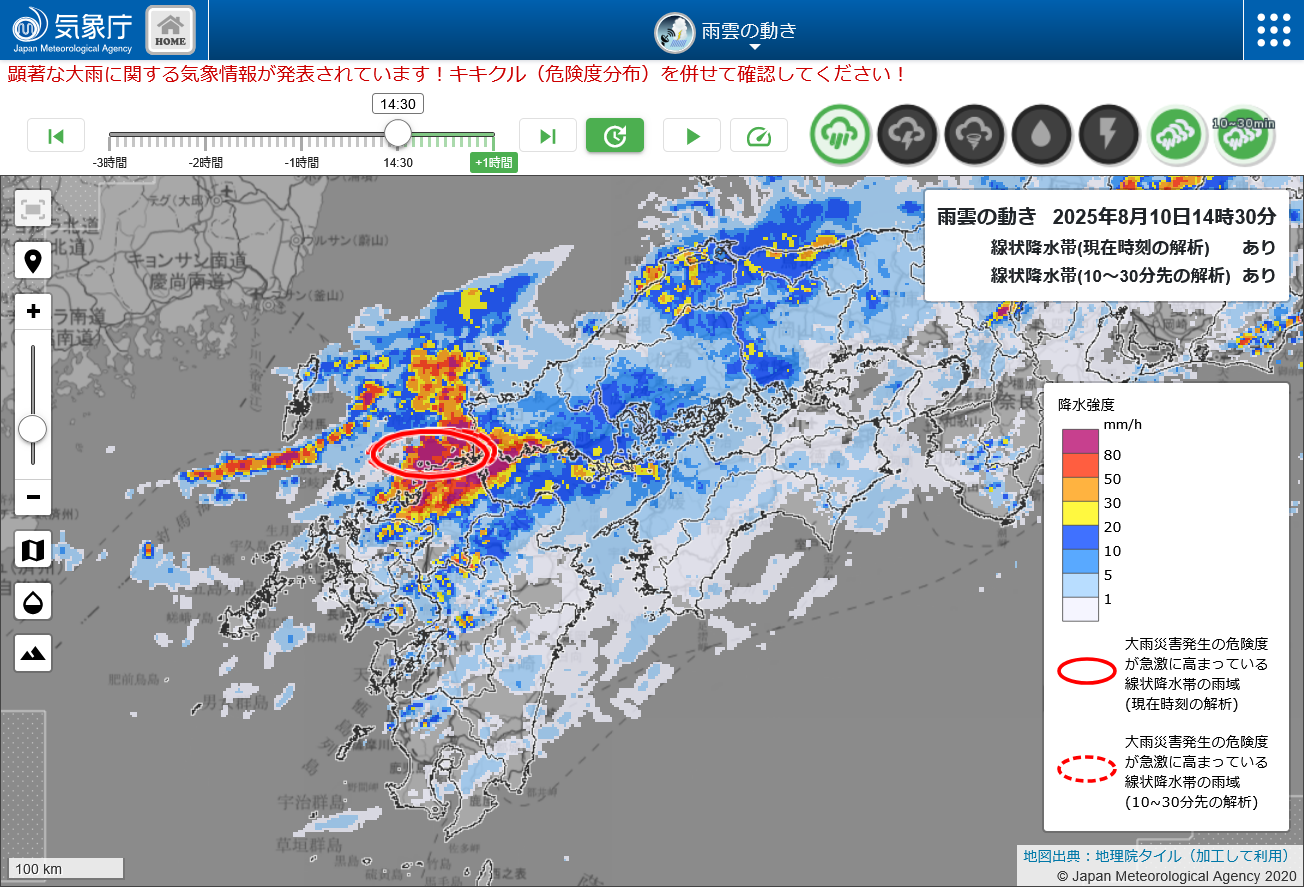This screenshot has height=888, width=1304.
Task: Zoom out with the minus button
Action: pos(33,497)
